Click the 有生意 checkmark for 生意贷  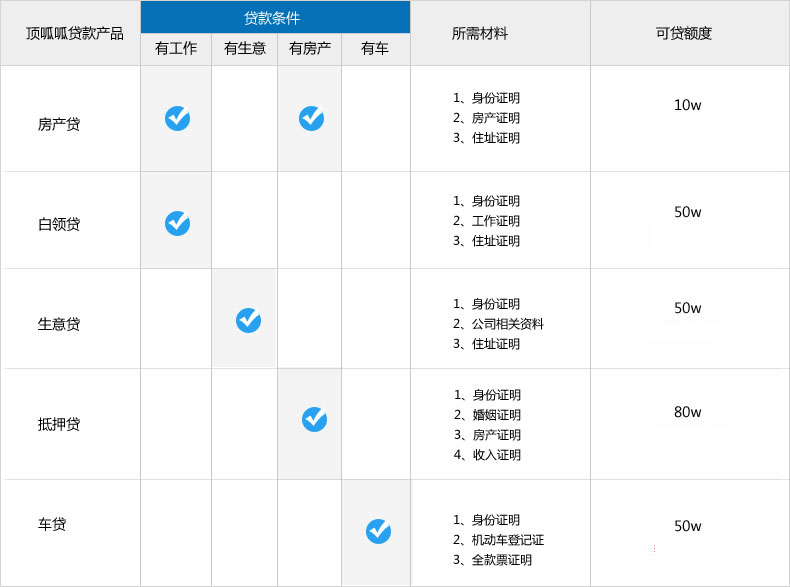pyautogui.click(x=248, y=320)
